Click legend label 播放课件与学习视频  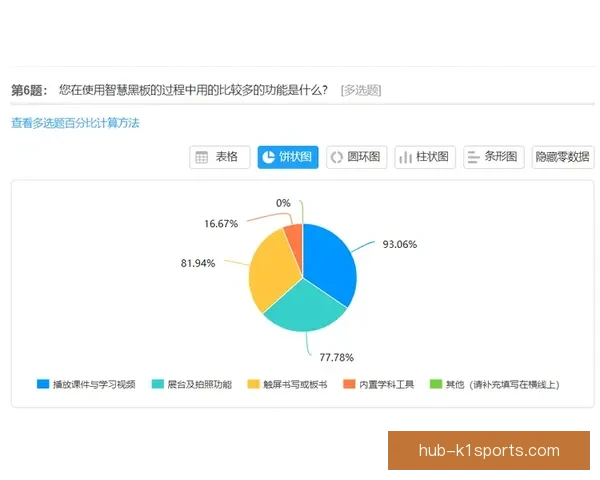click(x=94, y=384)
